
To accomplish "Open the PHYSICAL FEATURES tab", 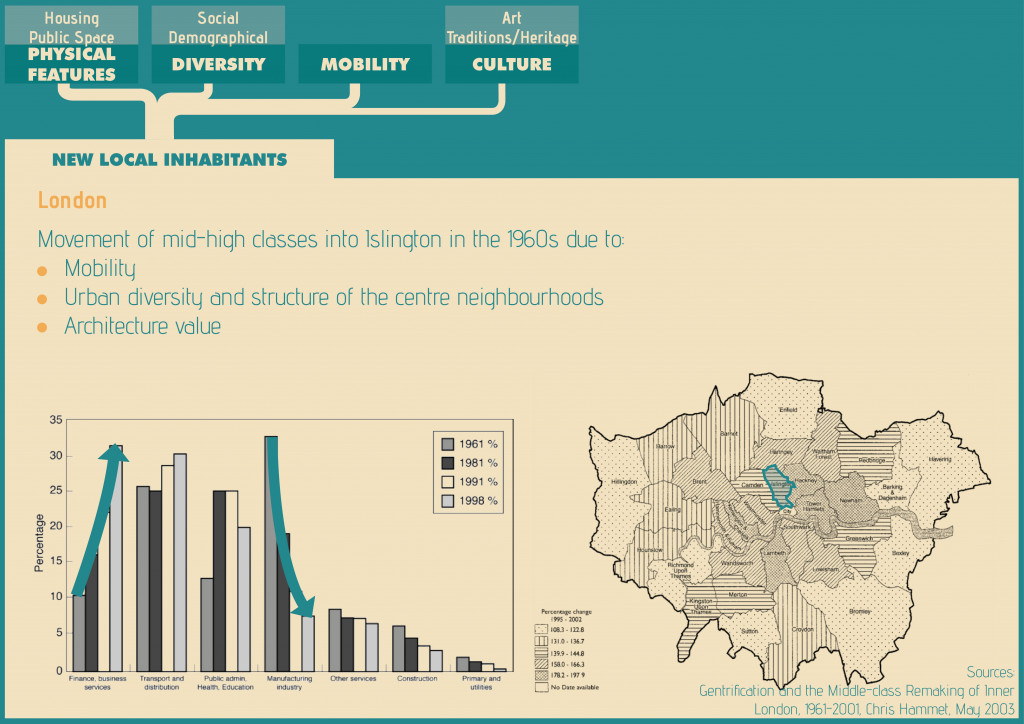I will pos(71,64).
